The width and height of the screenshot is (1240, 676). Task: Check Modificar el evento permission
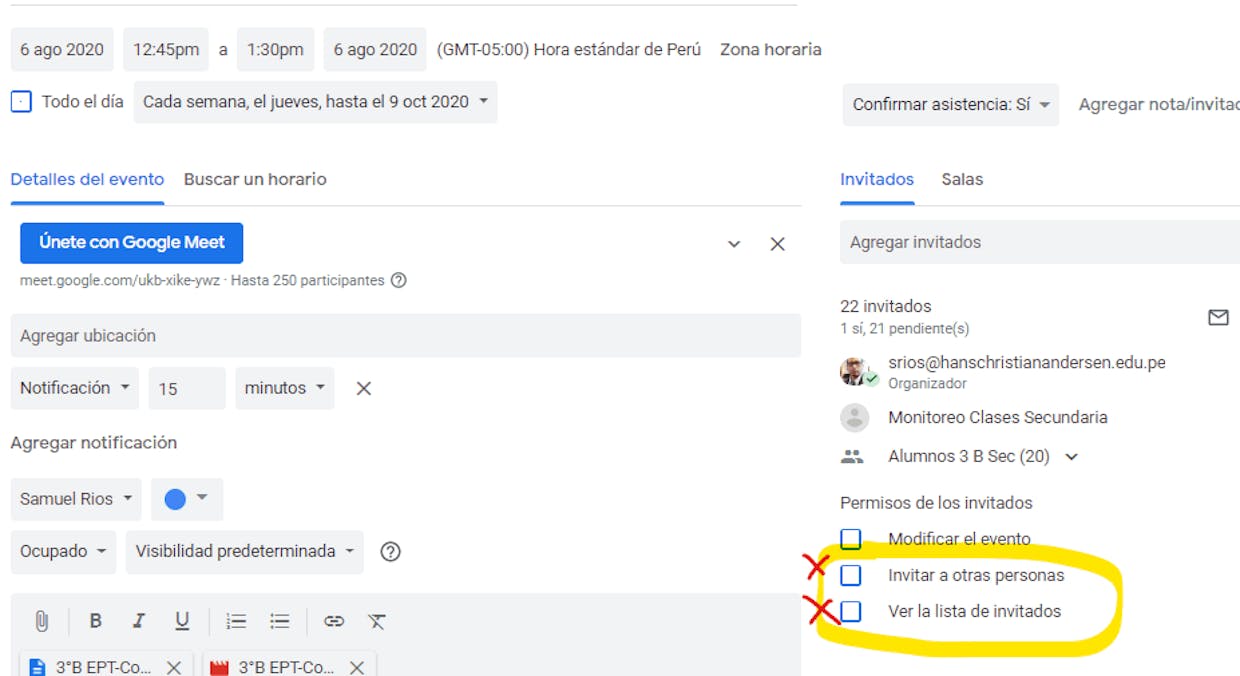(x=850, y=539)
